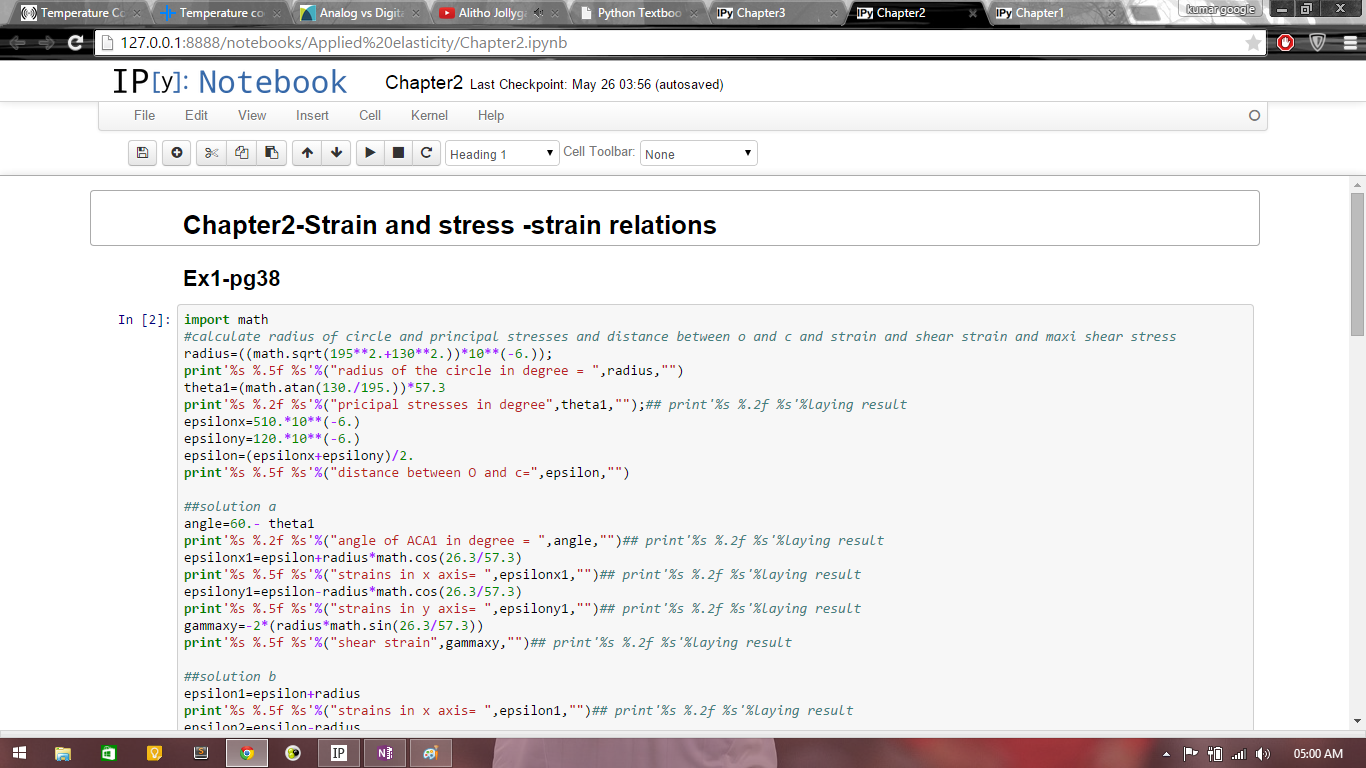Viewport: 1366px width, 768px height.
Task: Insert cell below with plus icon
Action: tap(177, 153)
